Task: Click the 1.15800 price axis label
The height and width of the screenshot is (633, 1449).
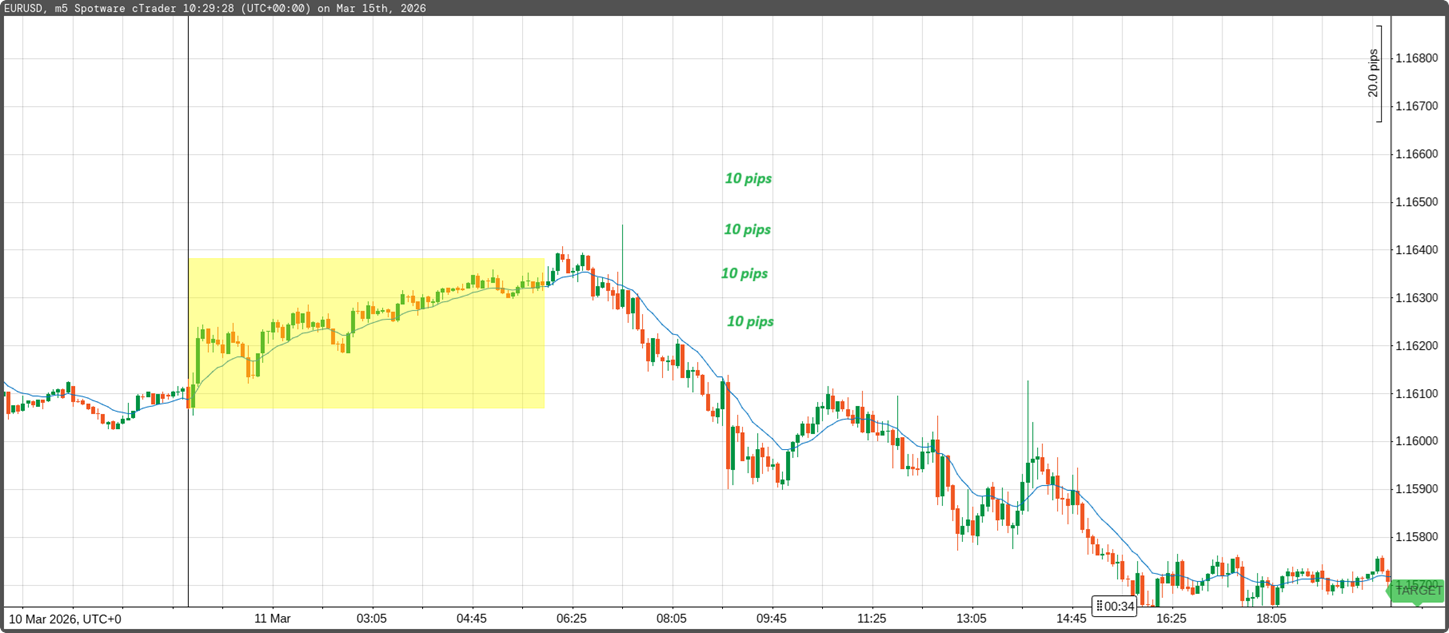Action: [x=1416, y=538]
